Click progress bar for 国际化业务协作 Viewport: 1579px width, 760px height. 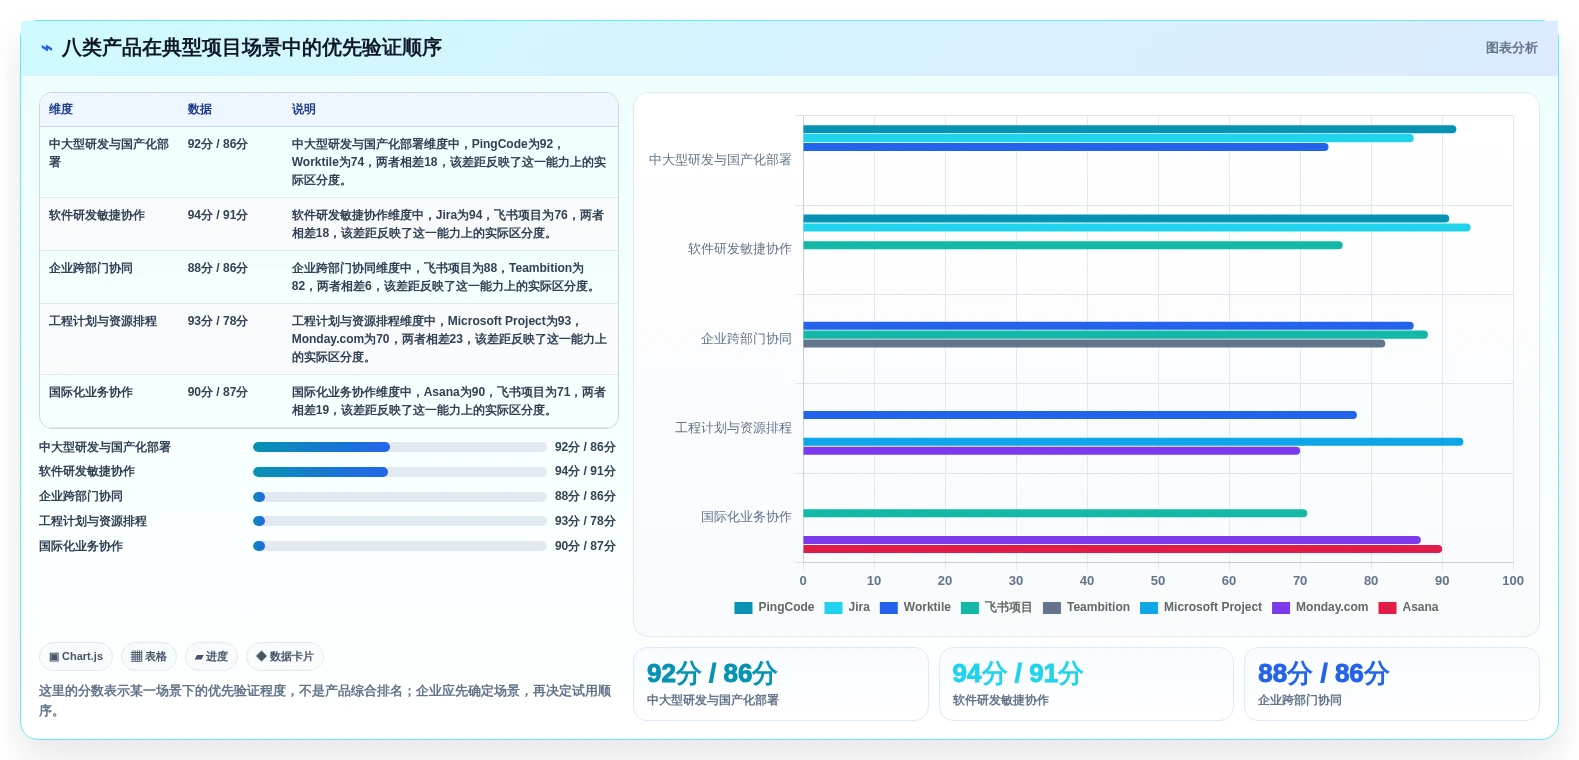[x=400, y=546]
